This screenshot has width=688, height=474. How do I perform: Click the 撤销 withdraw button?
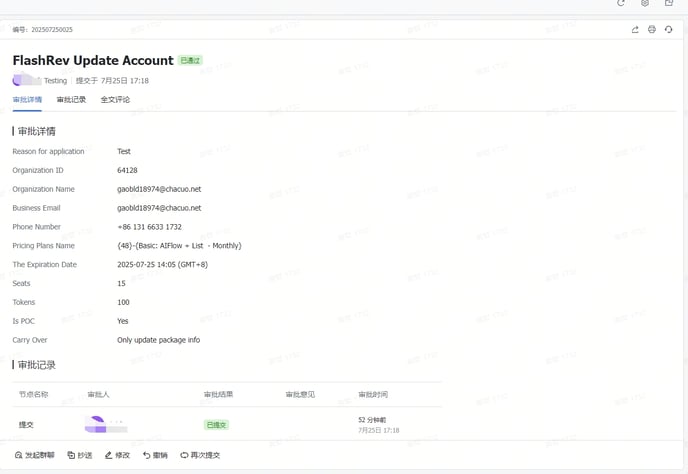(x=155, y=455)
